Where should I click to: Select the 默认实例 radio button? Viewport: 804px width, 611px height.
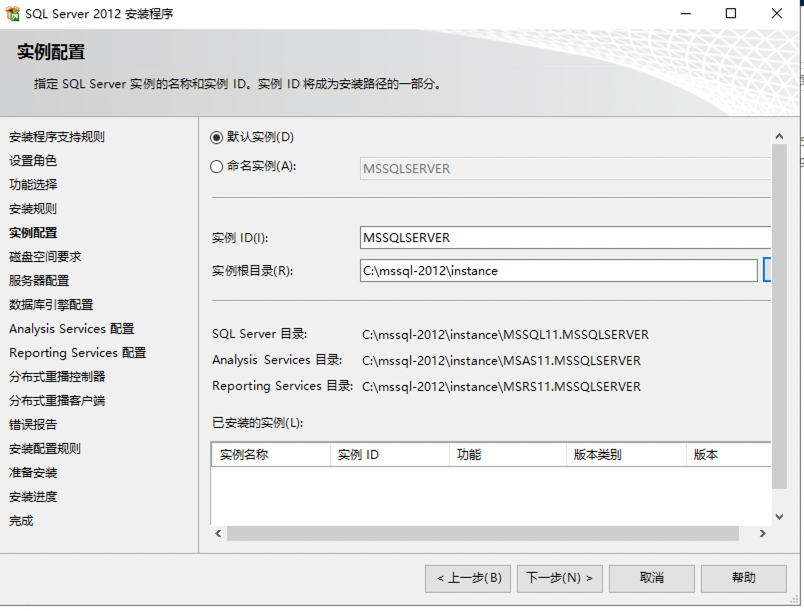tap(217, 137)
